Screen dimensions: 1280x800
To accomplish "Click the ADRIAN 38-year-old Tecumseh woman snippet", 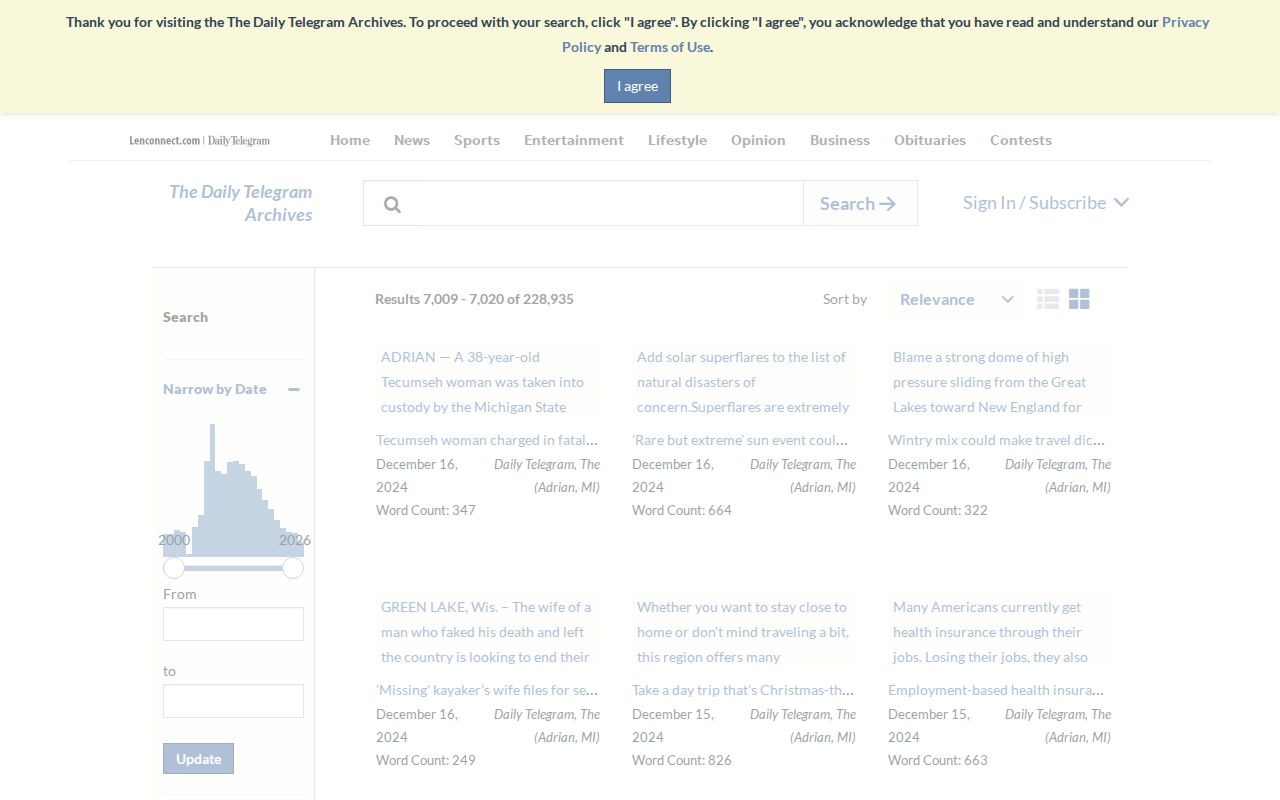I will 488,381.
